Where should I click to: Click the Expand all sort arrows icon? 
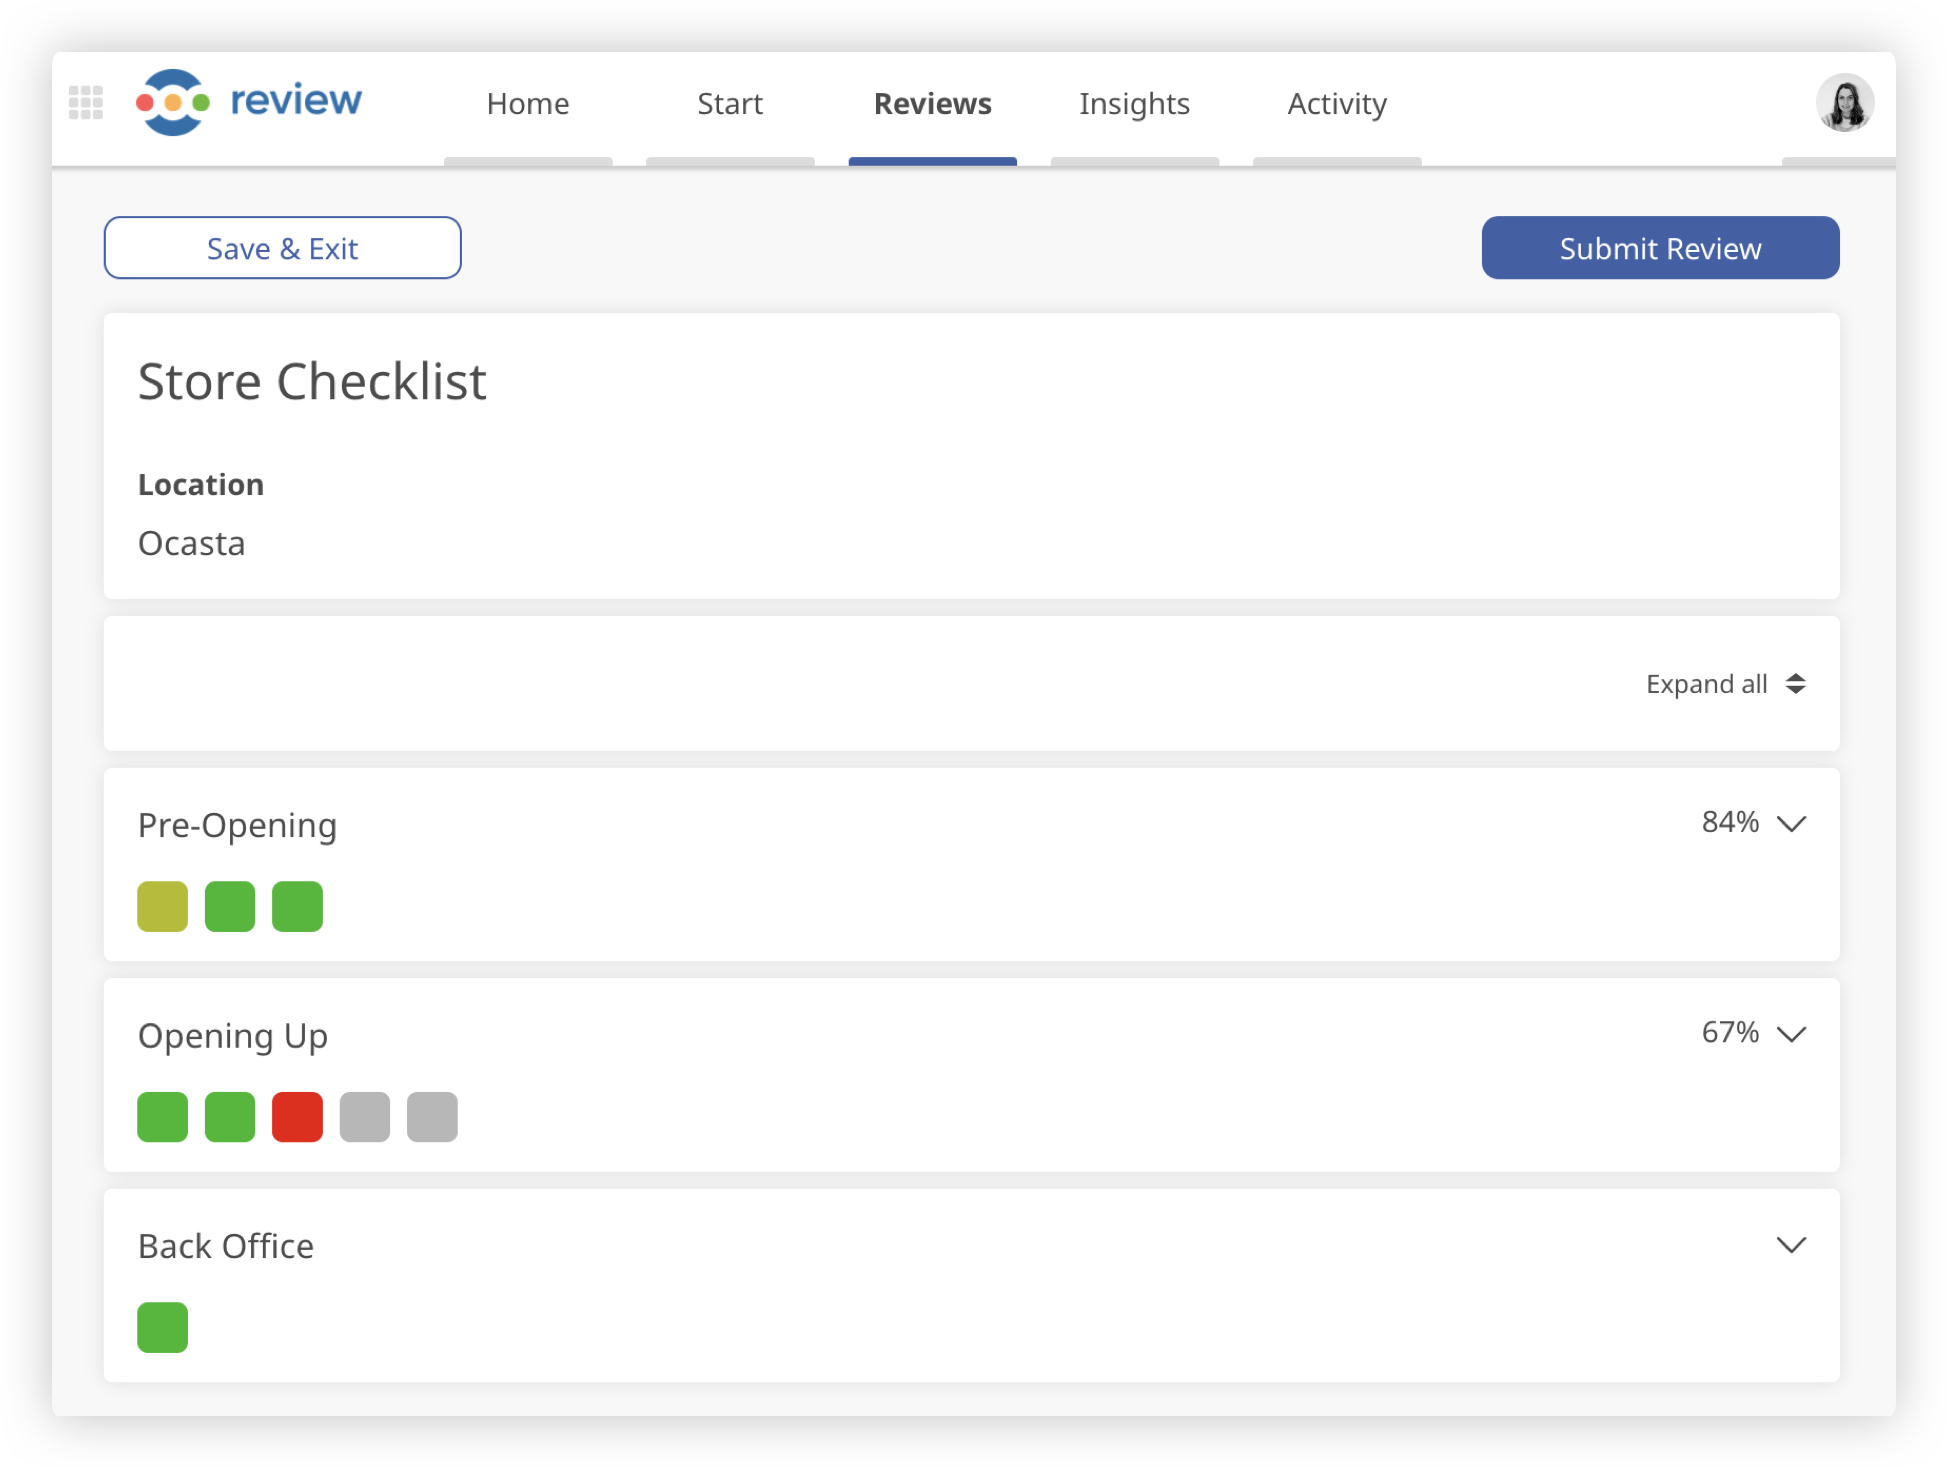1796,684
